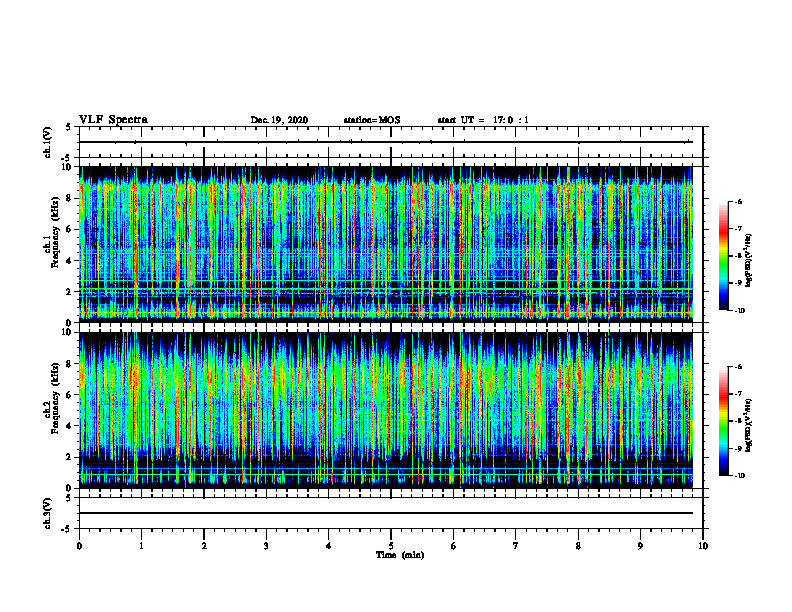
Task: Click the time axis tick label "10"
Action: pyautogui.click(x=703, y=546)
